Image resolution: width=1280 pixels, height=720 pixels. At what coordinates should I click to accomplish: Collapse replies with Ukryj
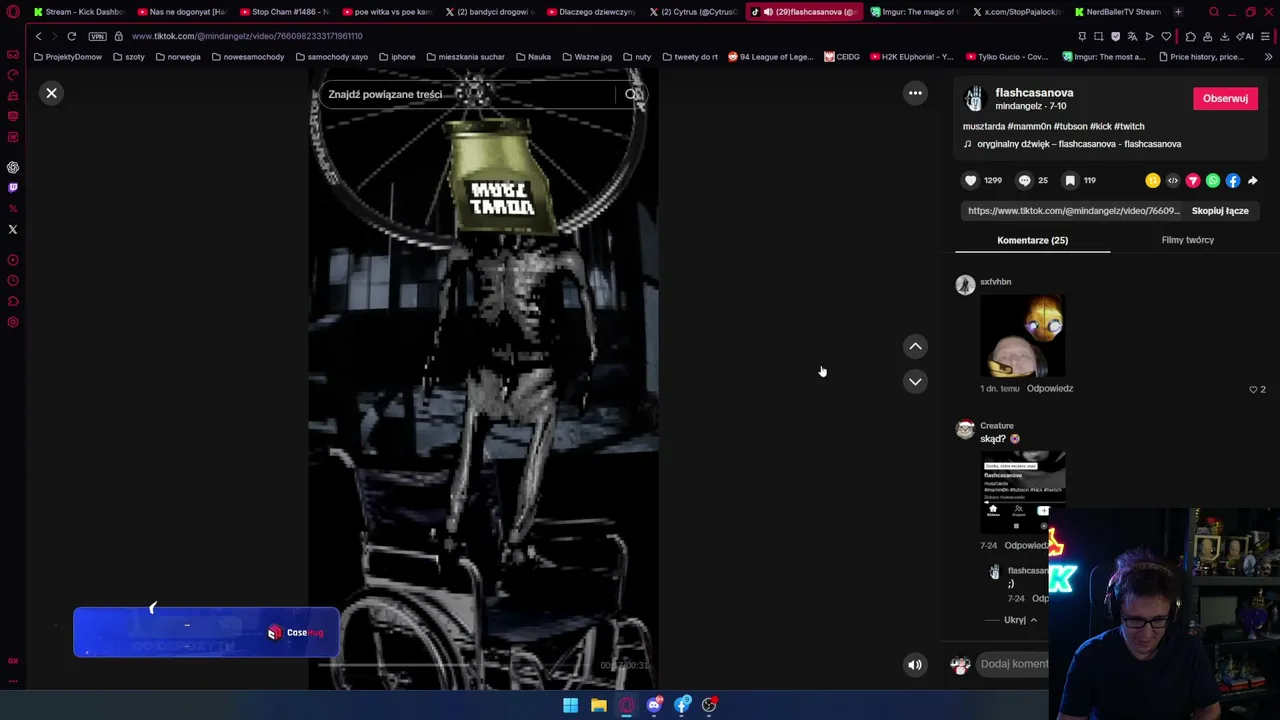click(x=1020, y=620)
